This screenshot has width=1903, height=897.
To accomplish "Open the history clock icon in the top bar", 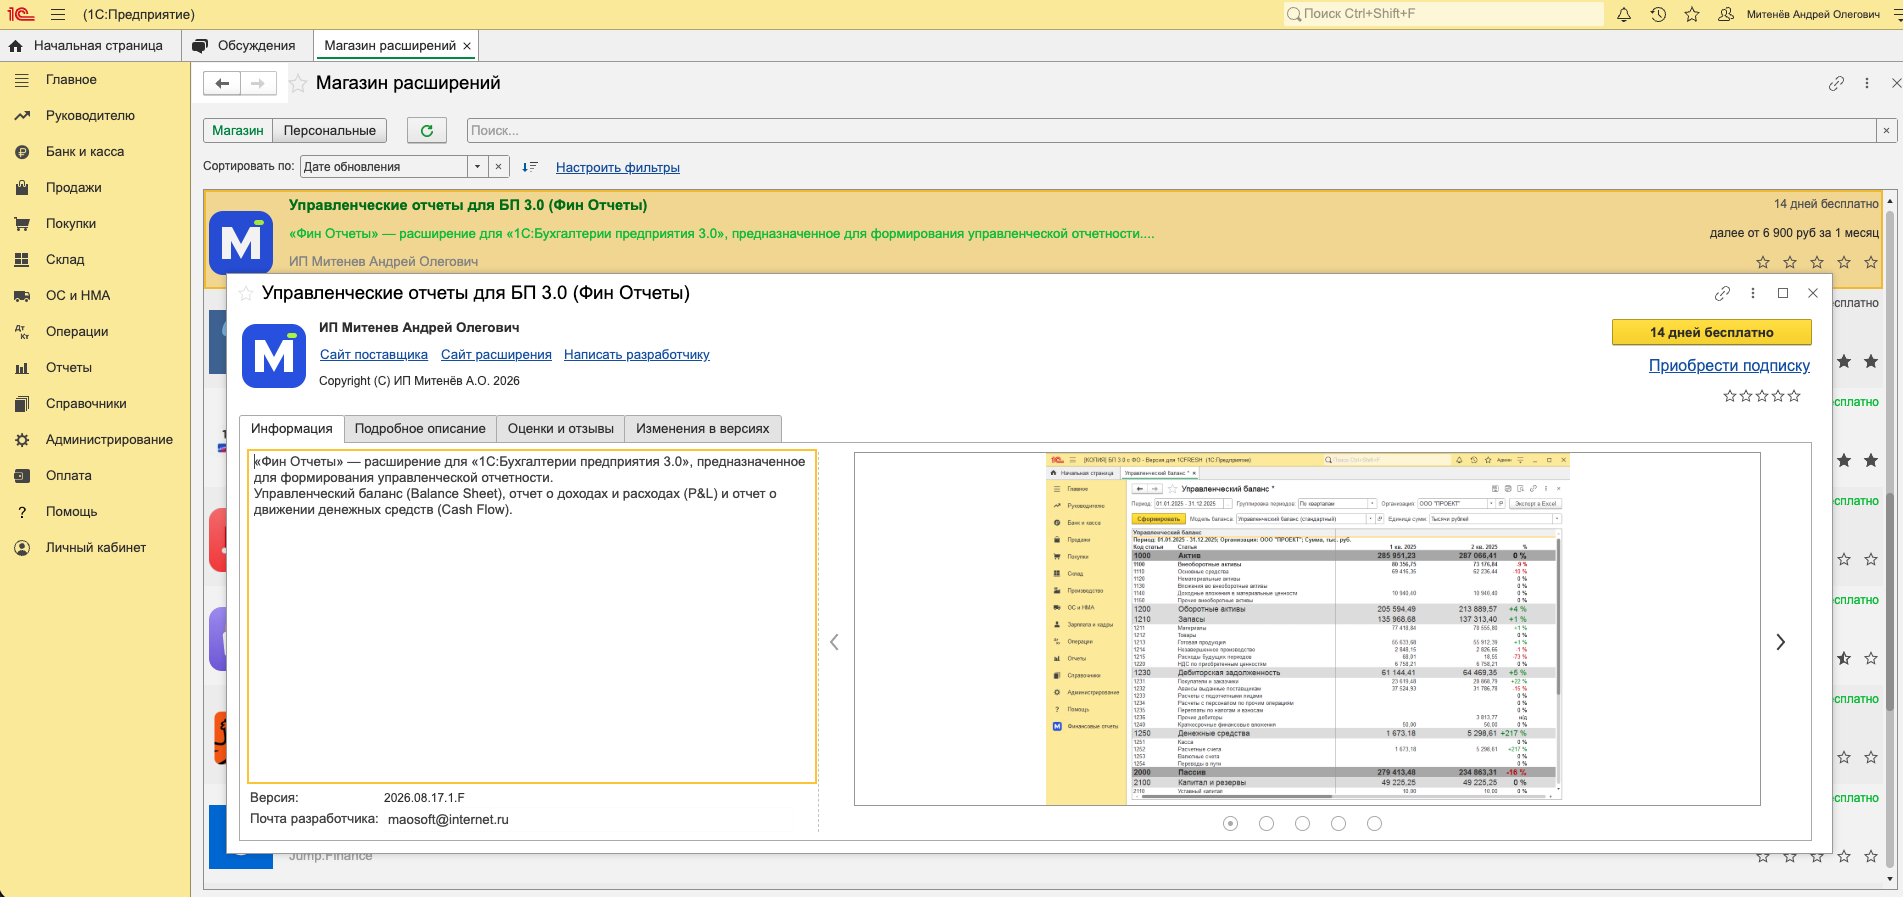I will click(x=1658, y=15).
